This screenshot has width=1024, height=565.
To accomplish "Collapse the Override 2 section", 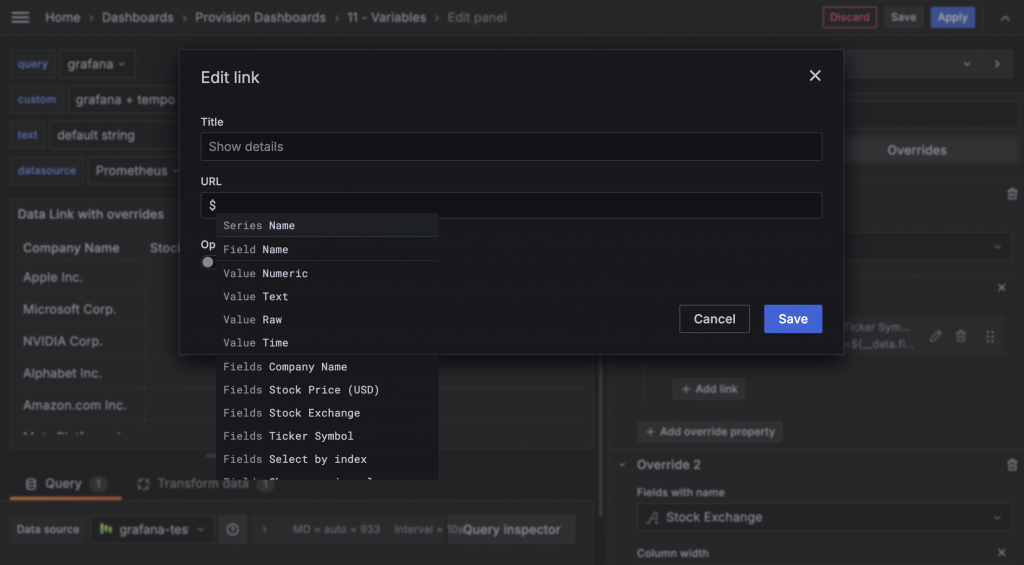I will (x=622, y=465).
